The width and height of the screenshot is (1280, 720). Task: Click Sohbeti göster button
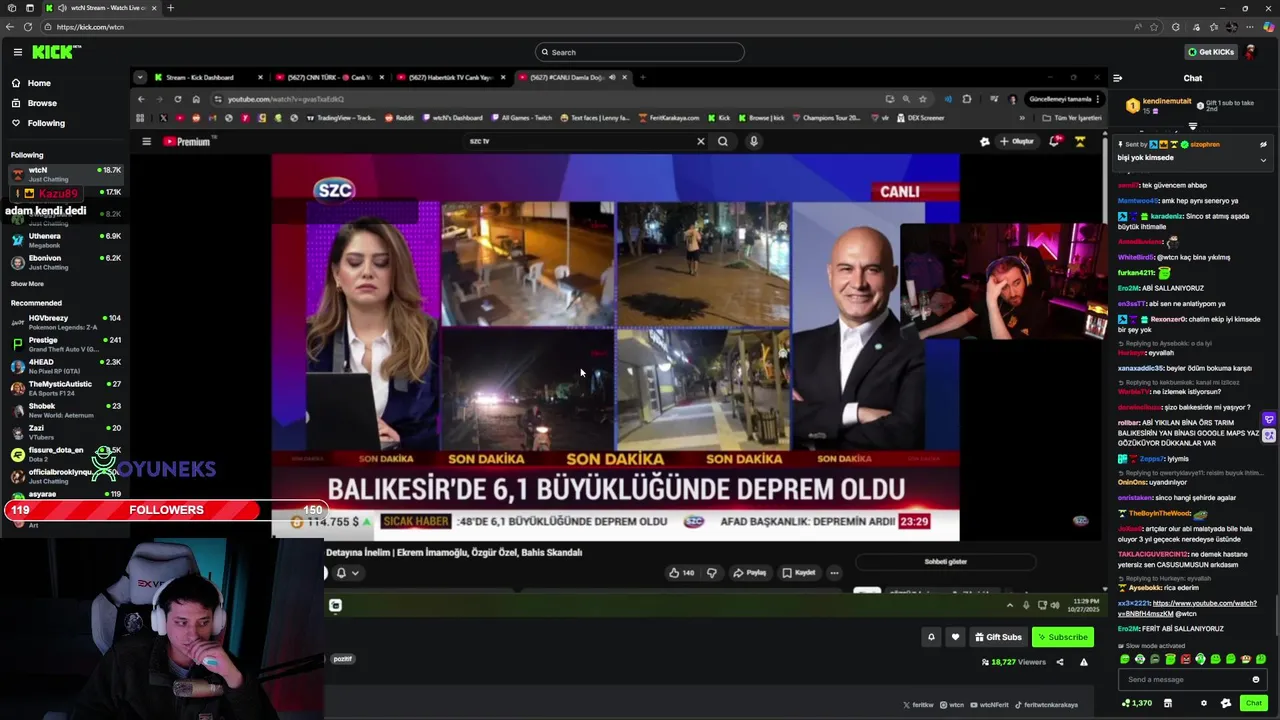tap(946, 562)
